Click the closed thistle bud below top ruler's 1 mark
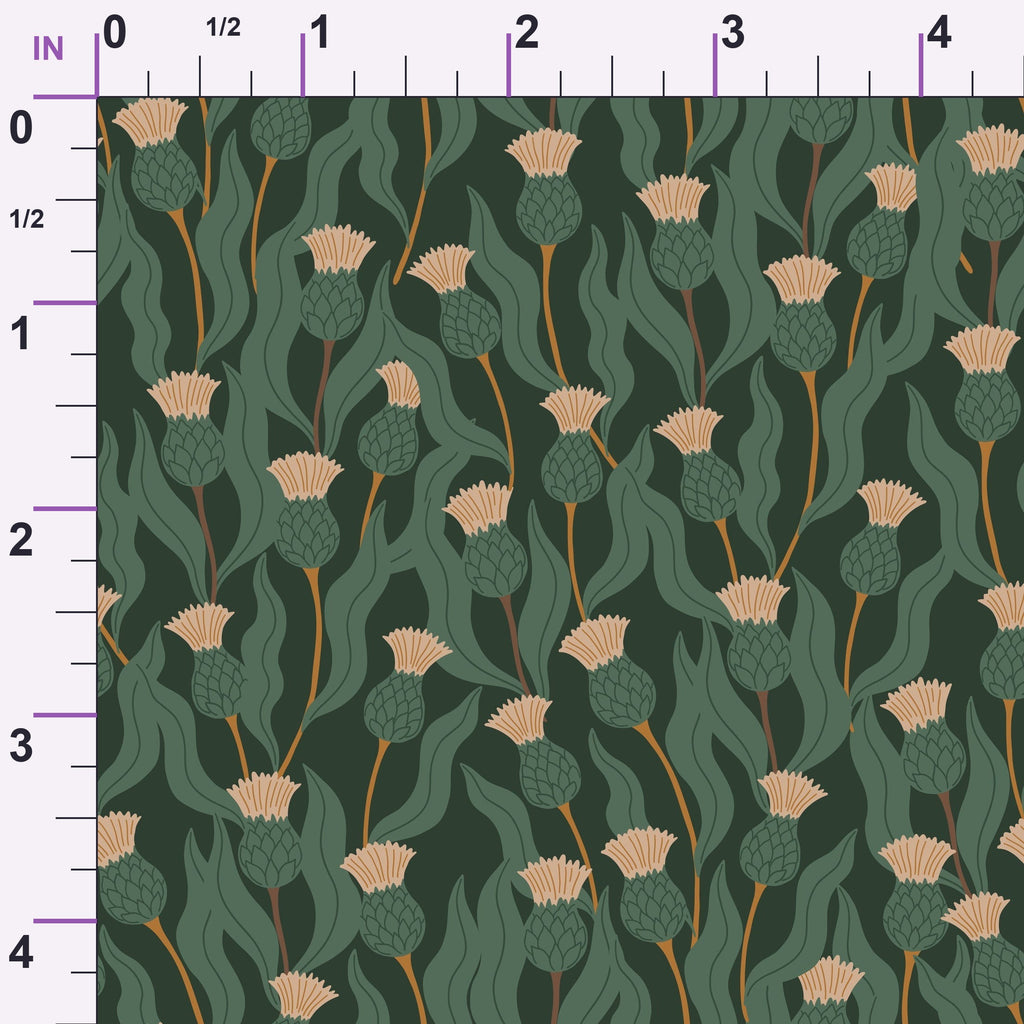1024x1024 pixels. (281, 128)
